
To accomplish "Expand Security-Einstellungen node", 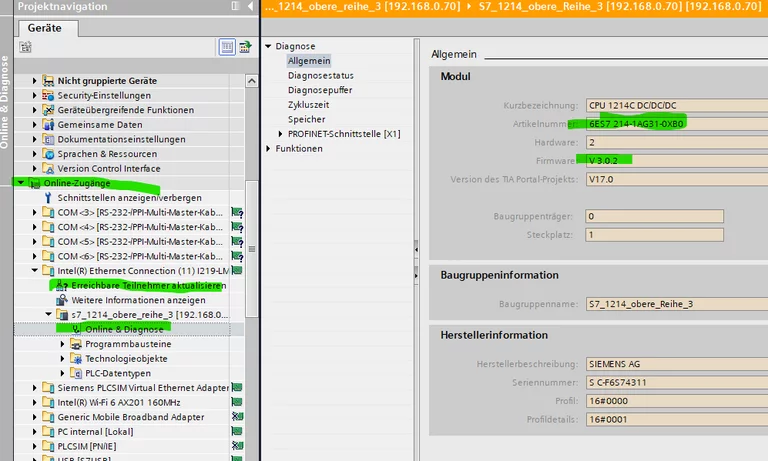I will point(34,96).
